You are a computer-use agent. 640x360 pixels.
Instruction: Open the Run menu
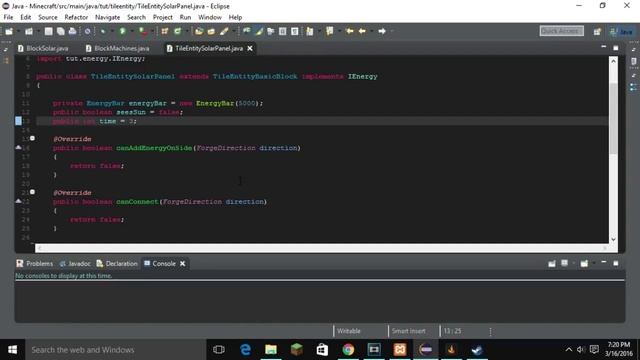[185, 17]
